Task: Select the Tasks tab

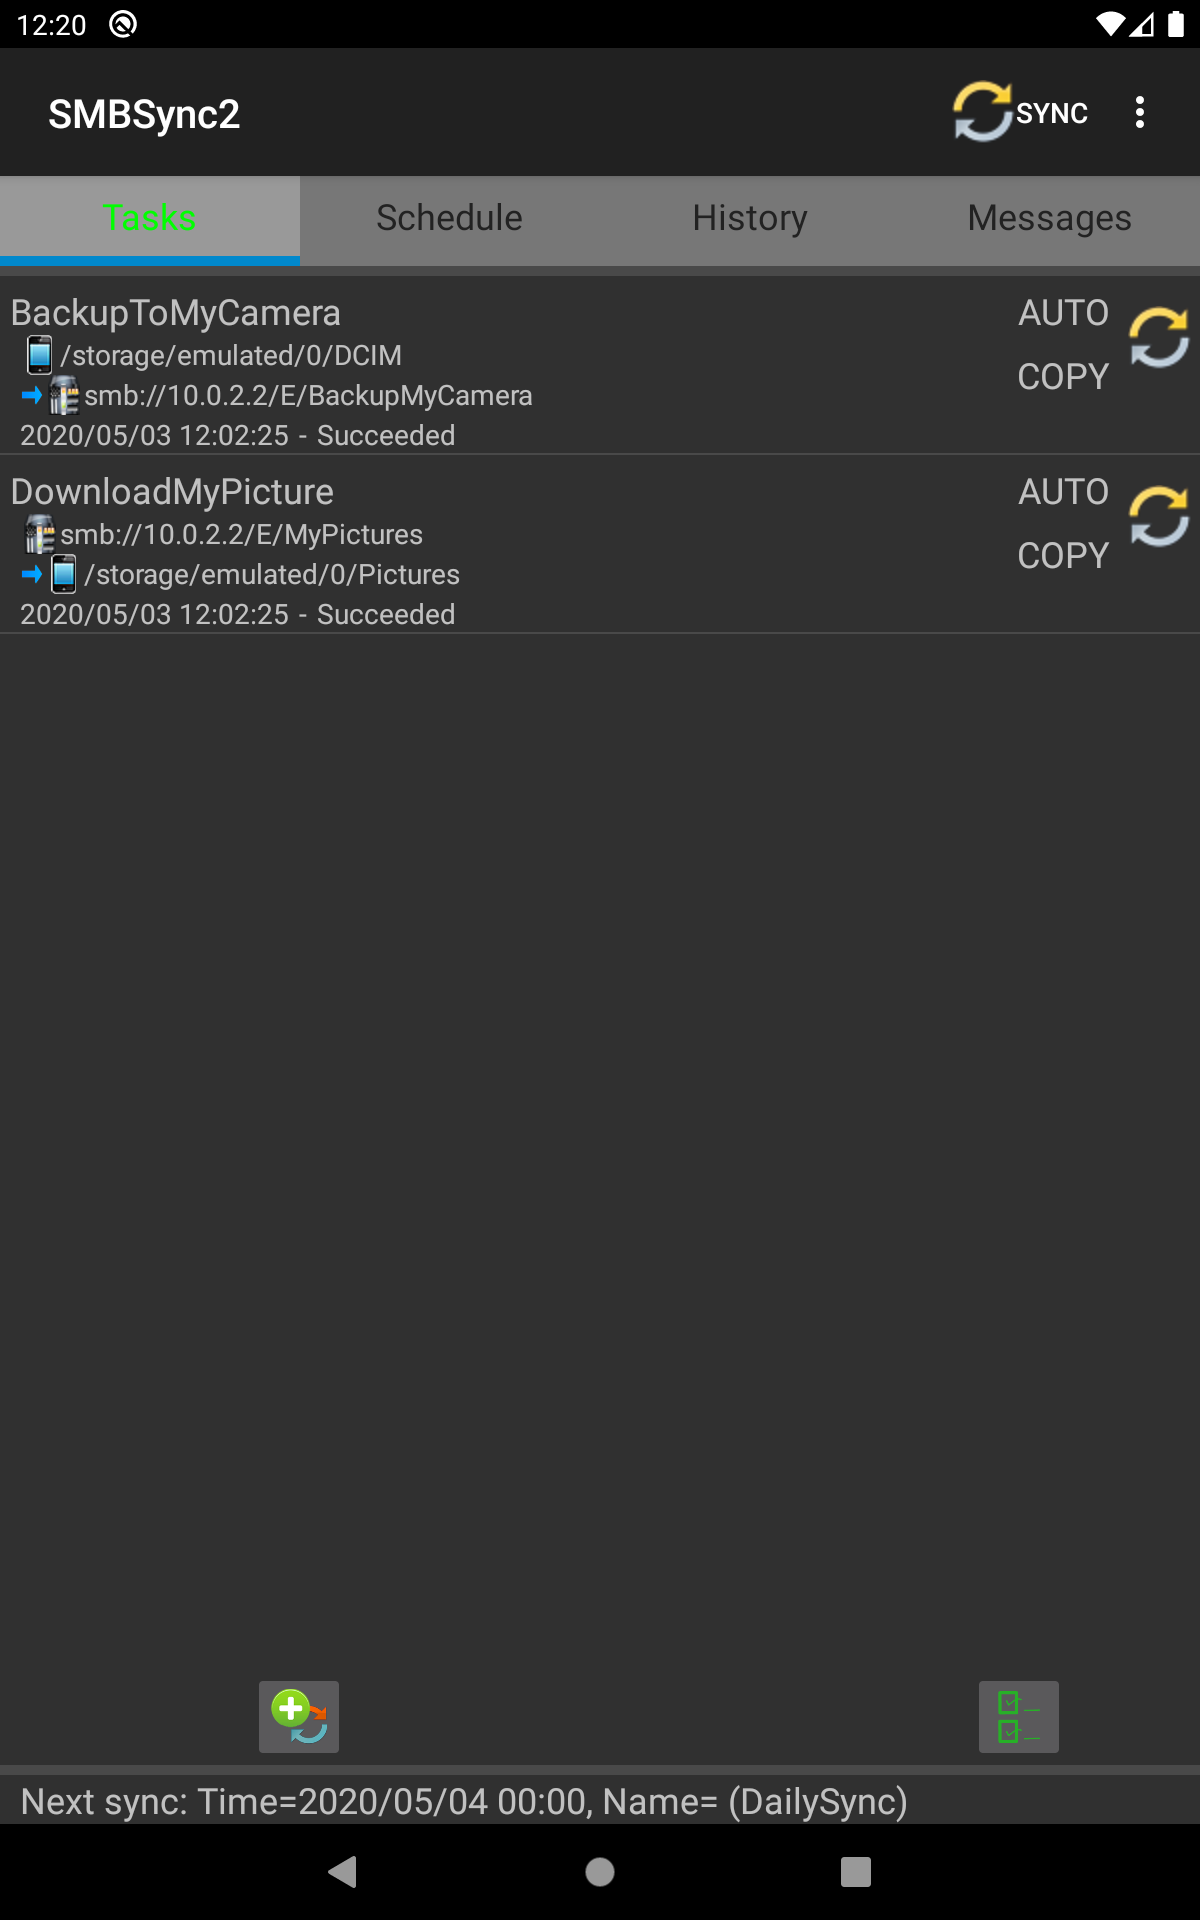Action: [150, 218]
